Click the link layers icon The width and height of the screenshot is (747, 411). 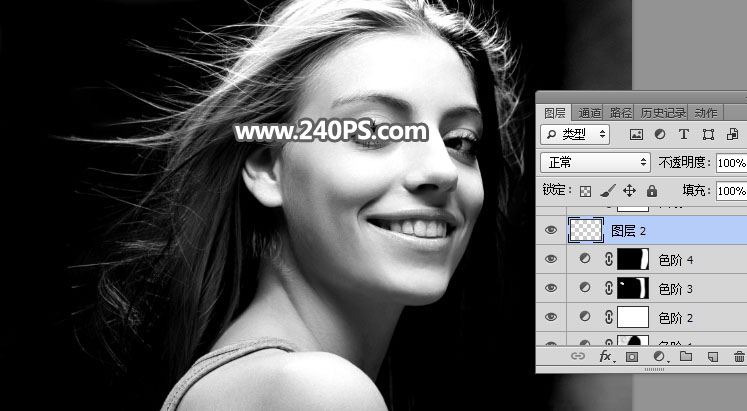click(578, 356)
